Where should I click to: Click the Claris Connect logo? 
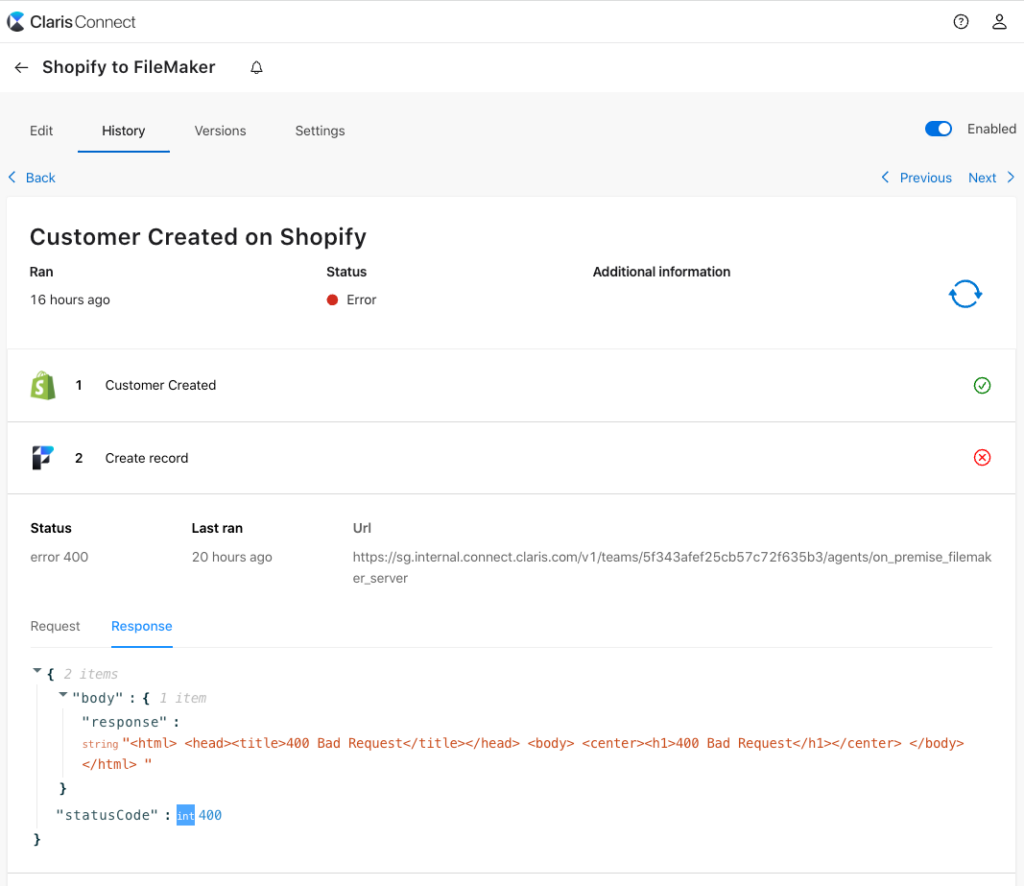click(x=71, y=22)
